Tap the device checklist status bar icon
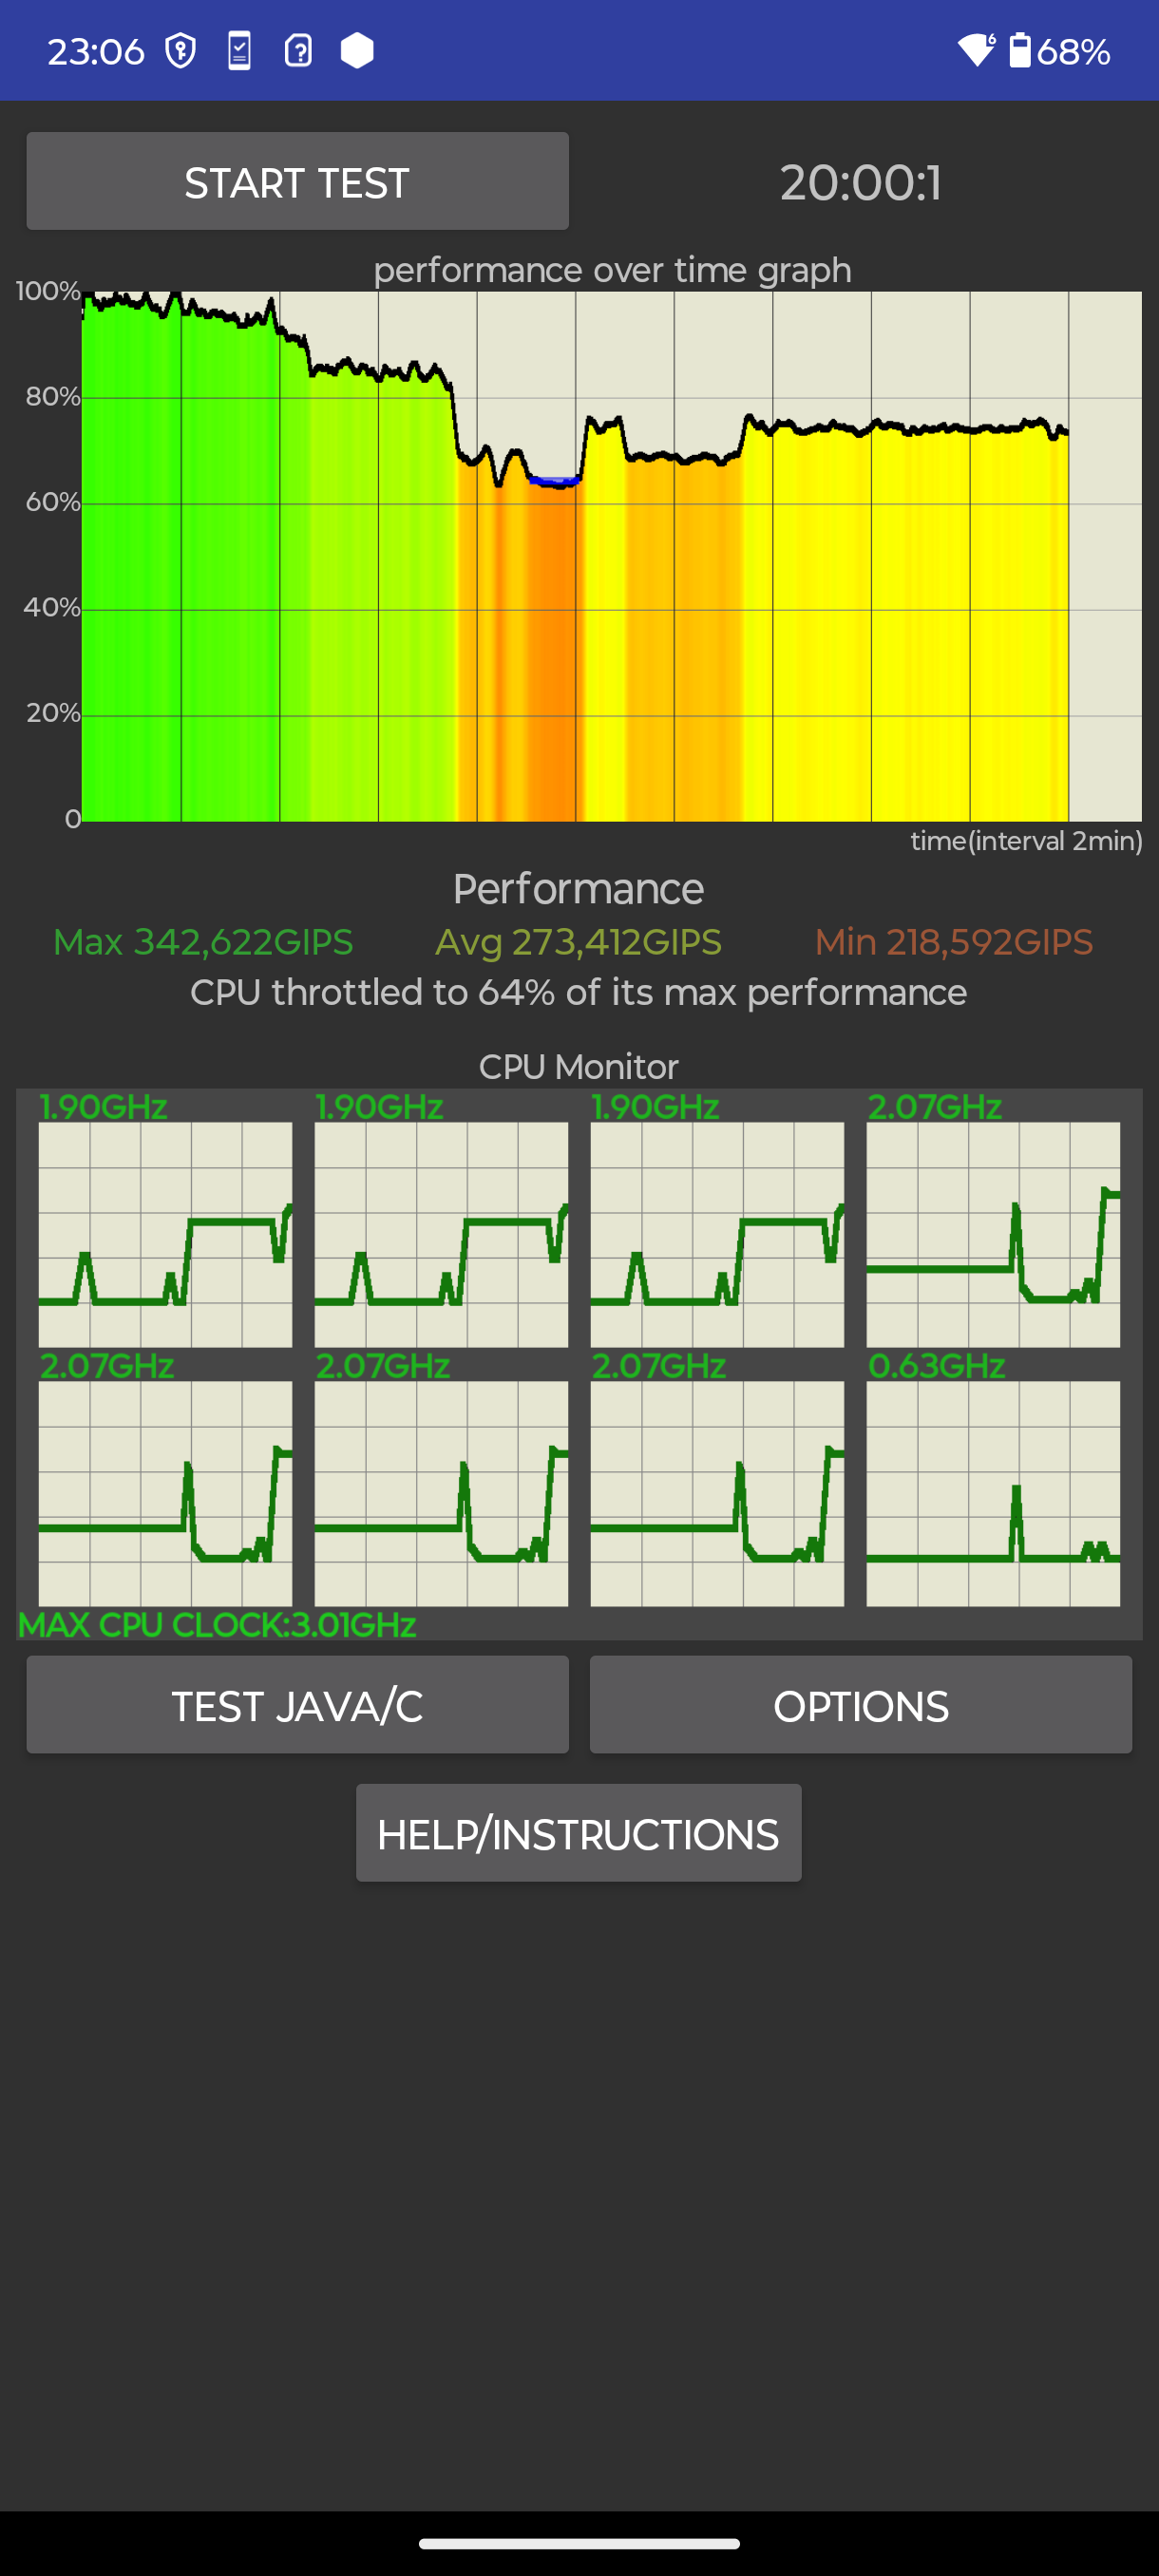The image size is (1159, 2576). (x=239, y=51)
